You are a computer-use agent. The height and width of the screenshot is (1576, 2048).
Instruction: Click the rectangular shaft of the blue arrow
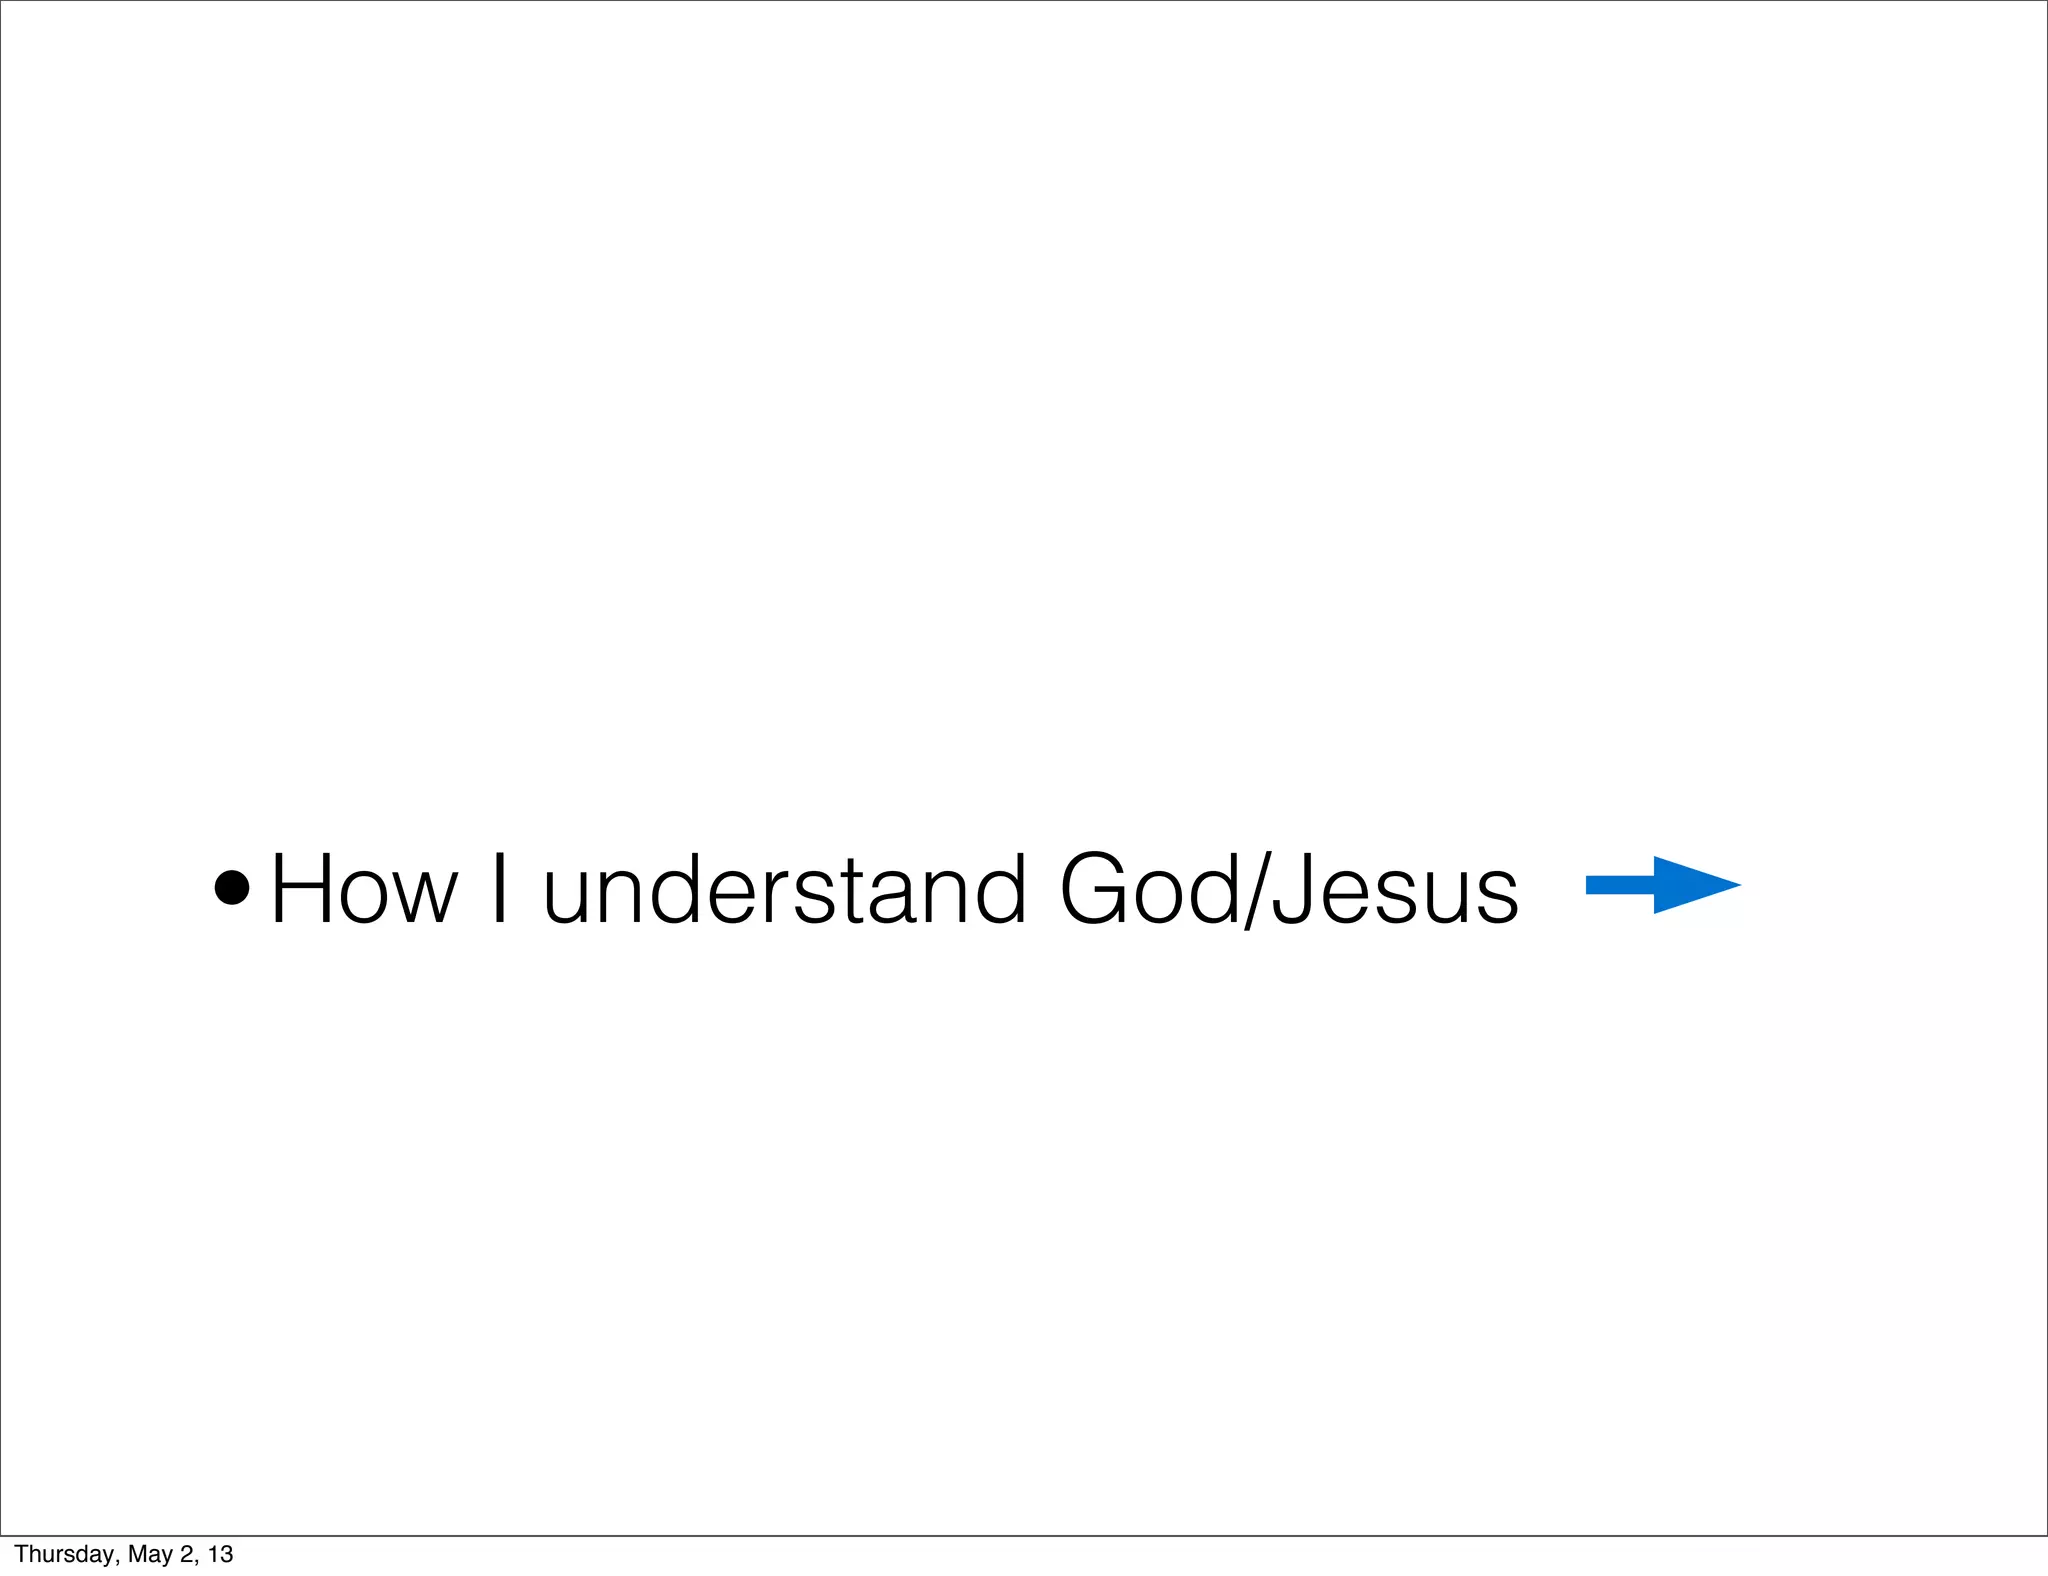click(x=1620, y=885)
